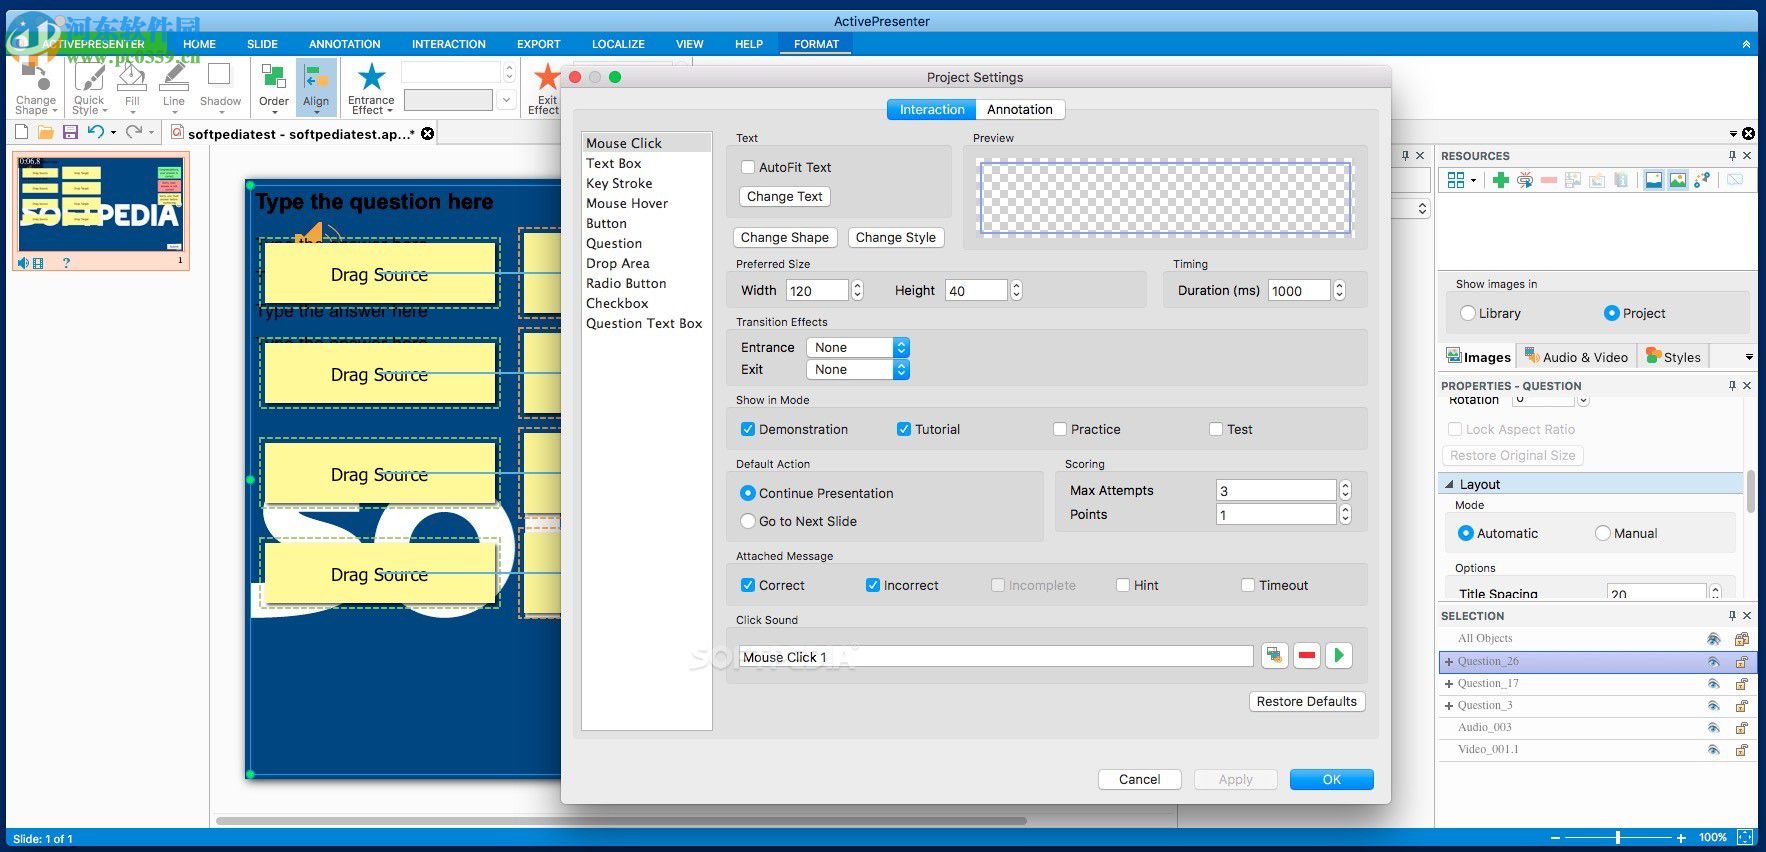This screenshot has width=1766, height=852.
Task: Click the record clip icon in Resources
Action: (1525, 180)
